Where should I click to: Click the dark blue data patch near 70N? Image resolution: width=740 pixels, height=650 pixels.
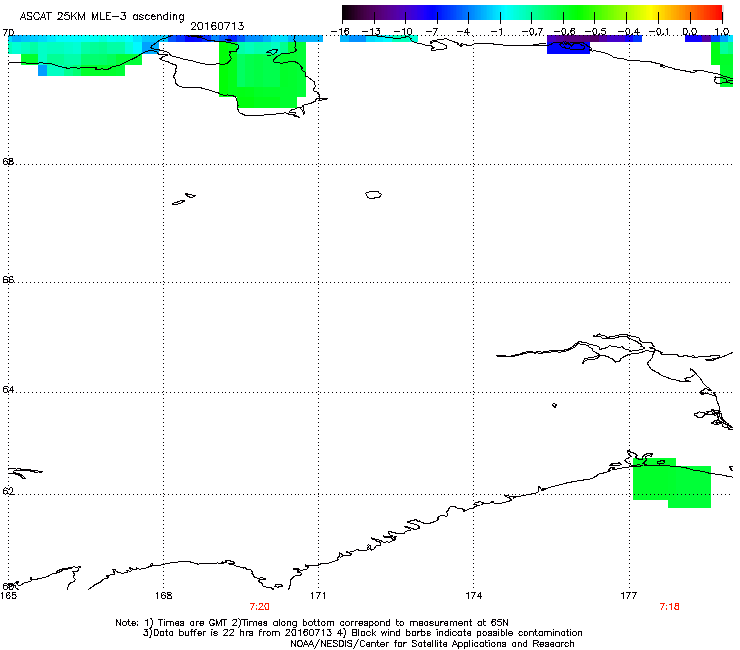568,48
